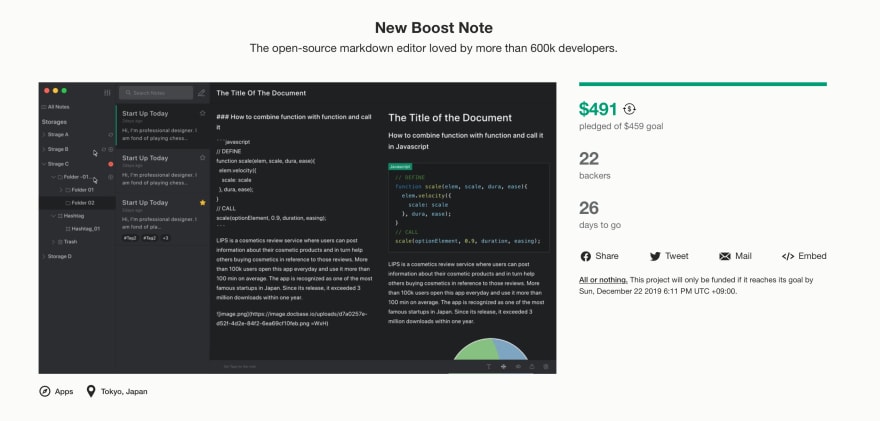Click the $491 pledged amount
The image size is (880, 421).
coord(598,109)
